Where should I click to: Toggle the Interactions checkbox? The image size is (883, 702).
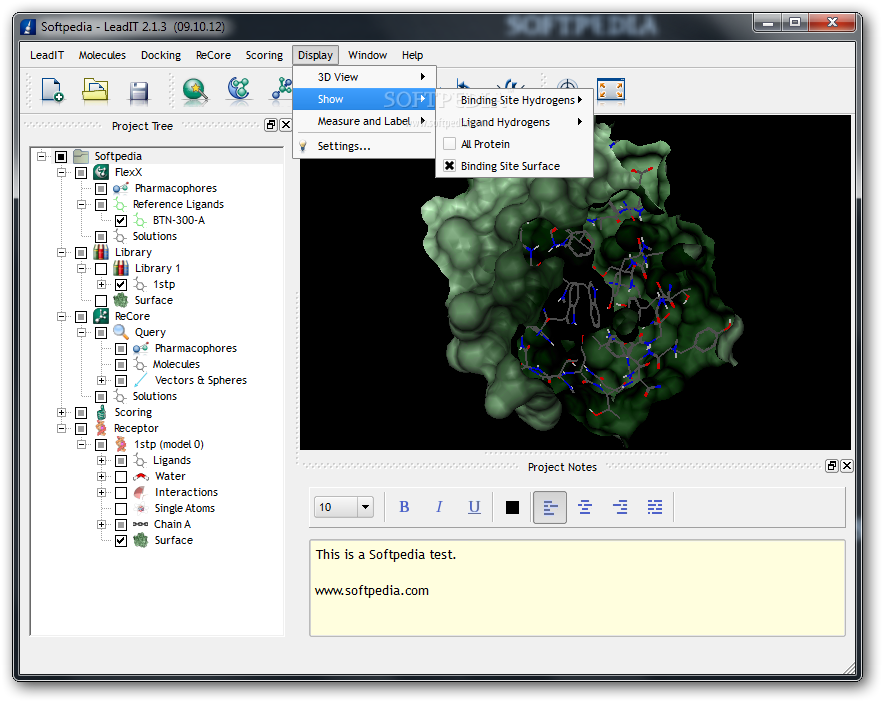click(x=121, y=493)
